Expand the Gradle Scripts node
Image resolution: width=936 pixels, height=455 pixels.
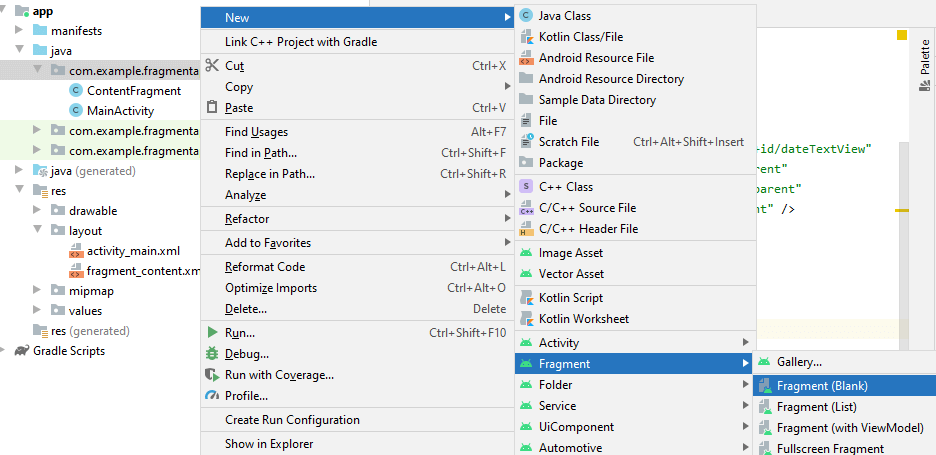(6, 351)
